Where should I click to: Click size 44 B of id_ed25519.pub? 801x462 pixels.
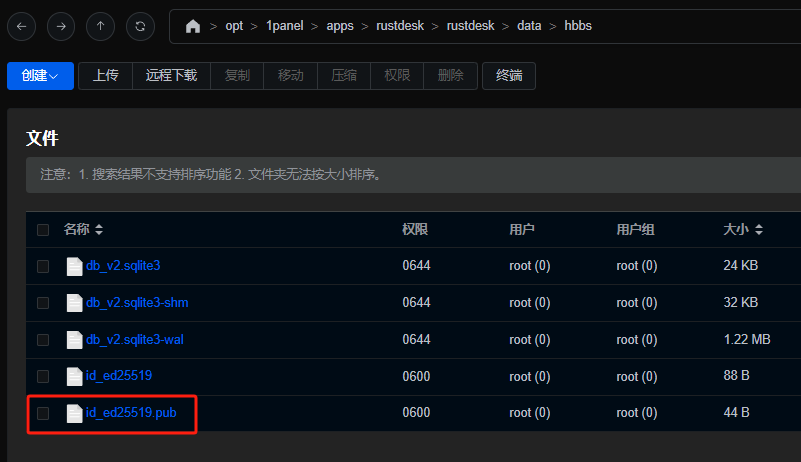click(x=736, y=412)
